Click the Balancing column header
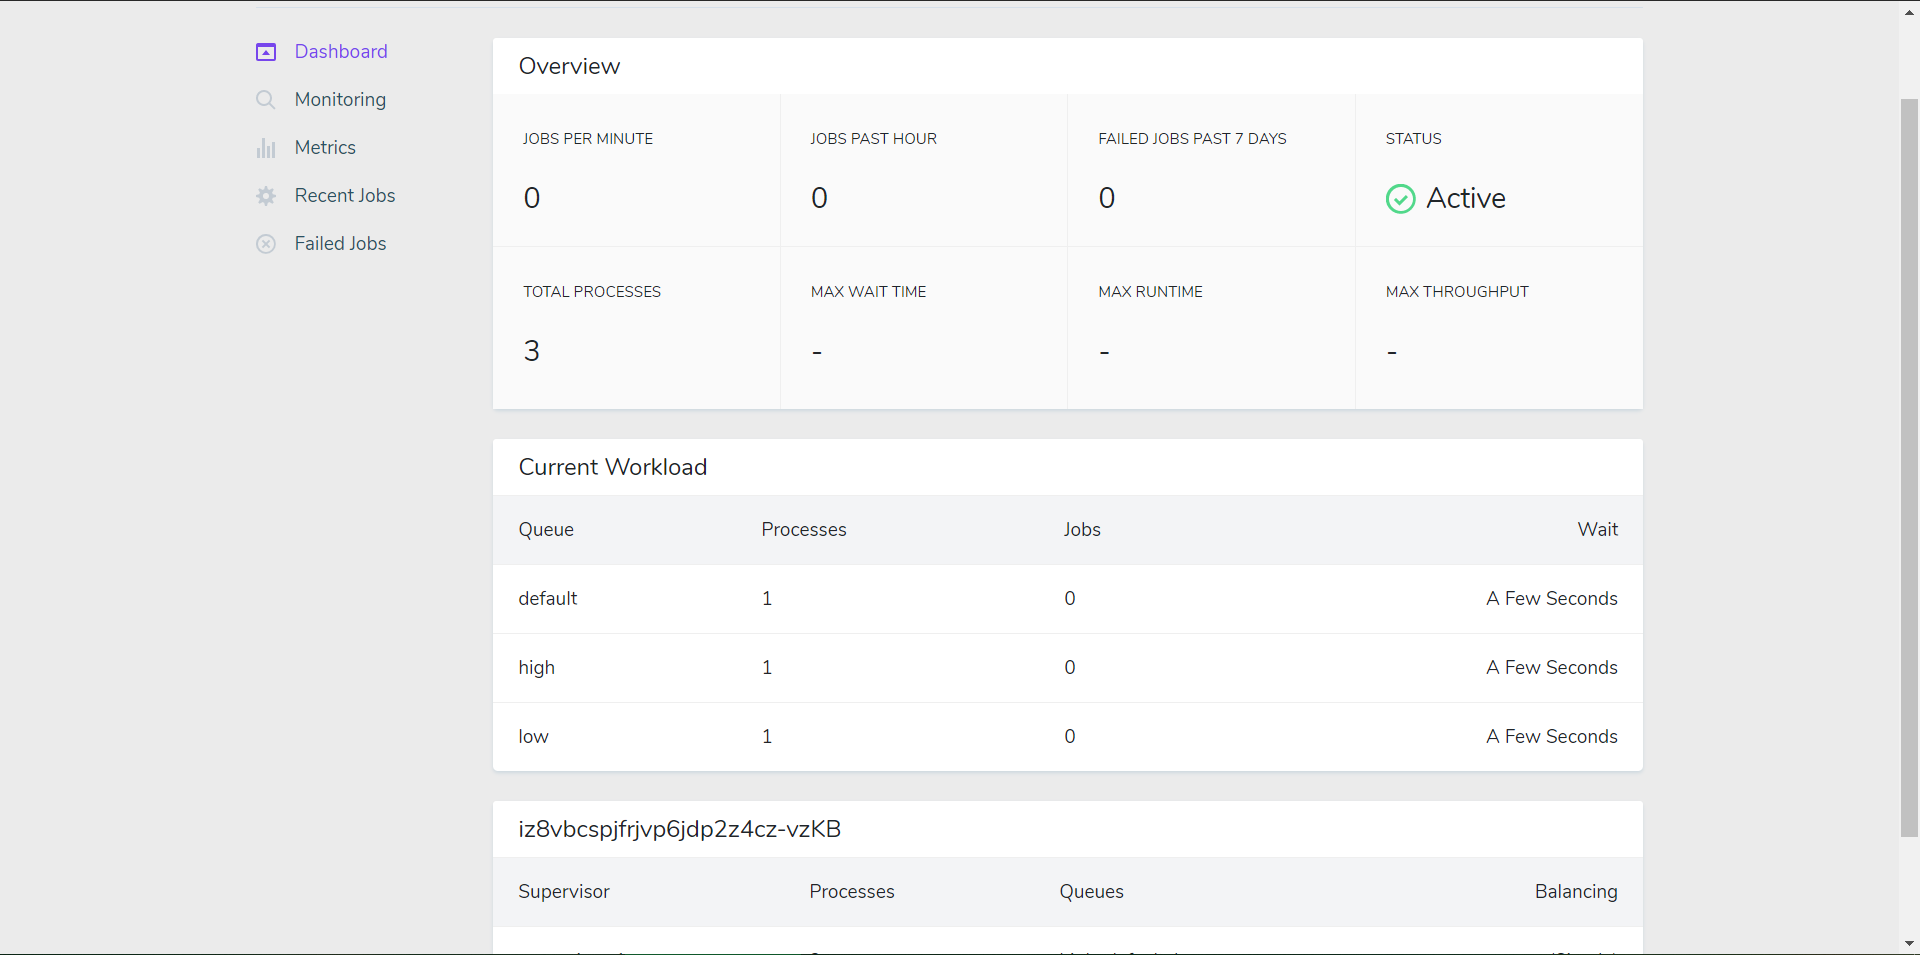 1576,892
